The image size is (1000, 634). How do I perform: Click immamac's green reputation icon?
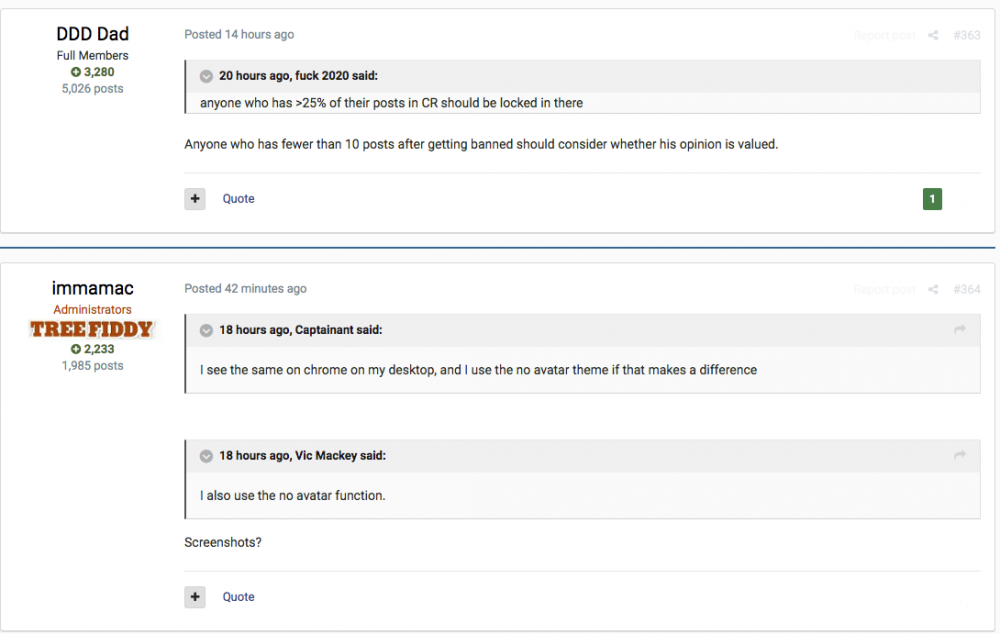tap(76, 349)
